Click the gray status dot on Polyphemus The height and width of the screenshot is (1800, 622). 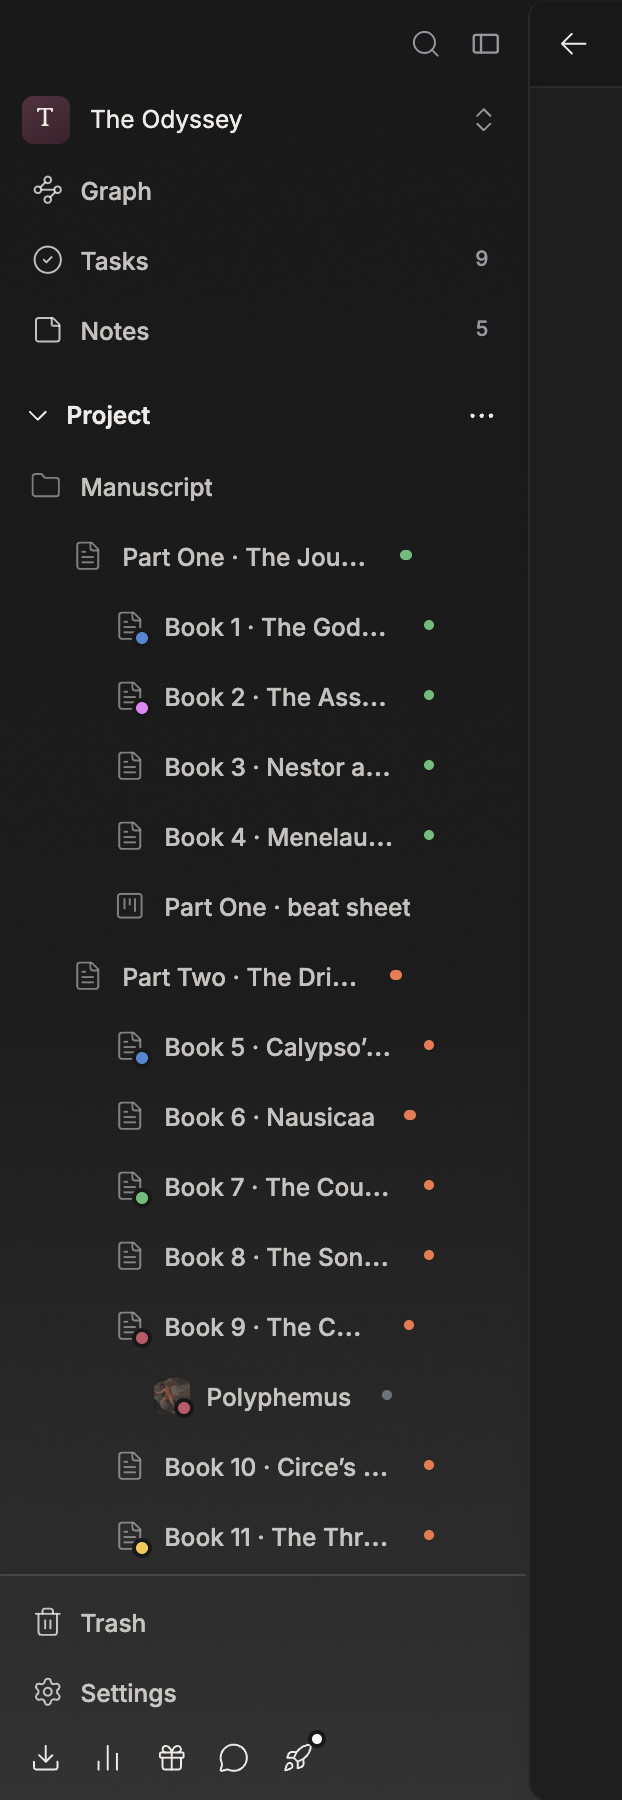pyautogui.click(x=387, y=1395)
